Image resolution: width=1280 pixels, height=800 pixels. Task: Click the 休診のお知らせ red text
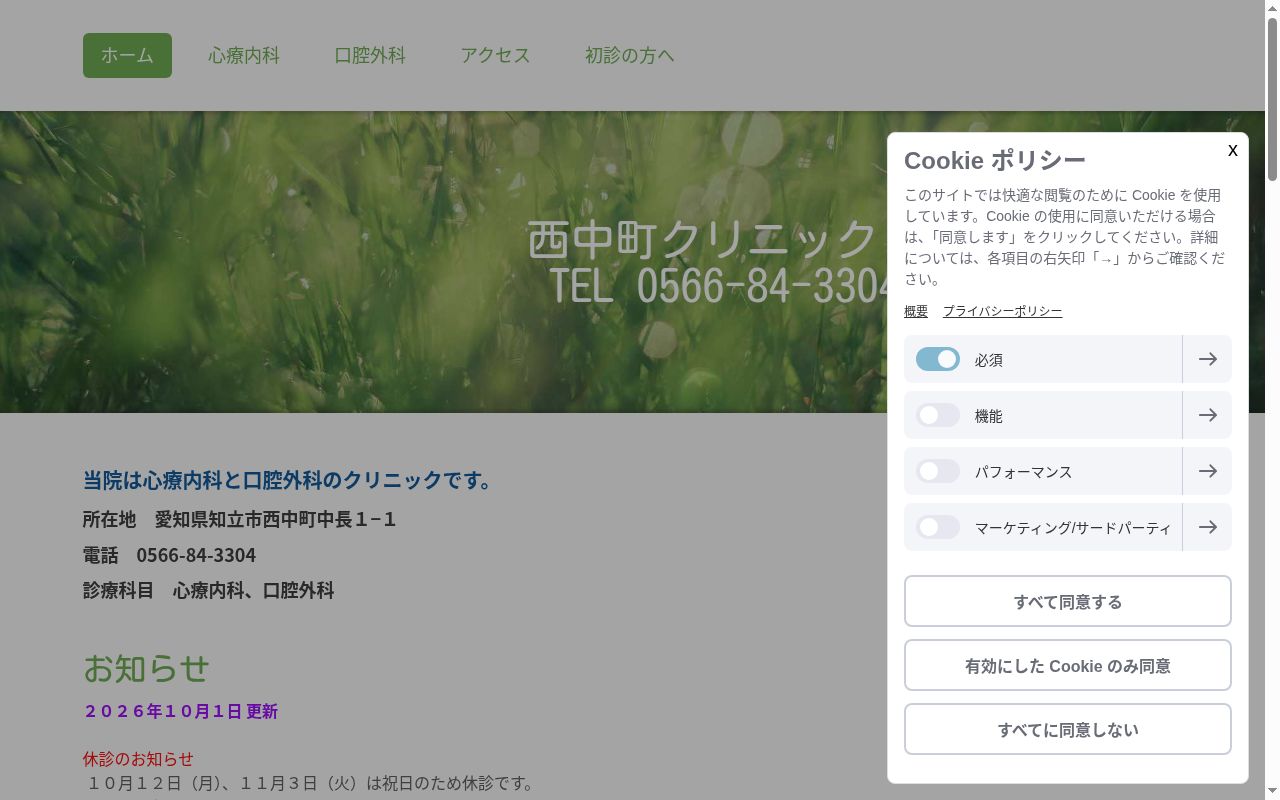(138, 758)
